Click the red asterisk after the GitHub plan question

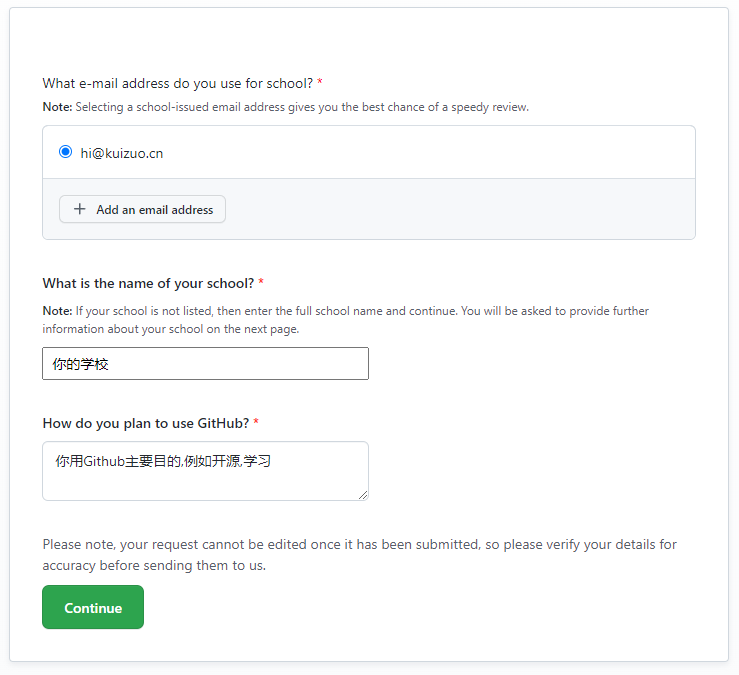[256, 424]
